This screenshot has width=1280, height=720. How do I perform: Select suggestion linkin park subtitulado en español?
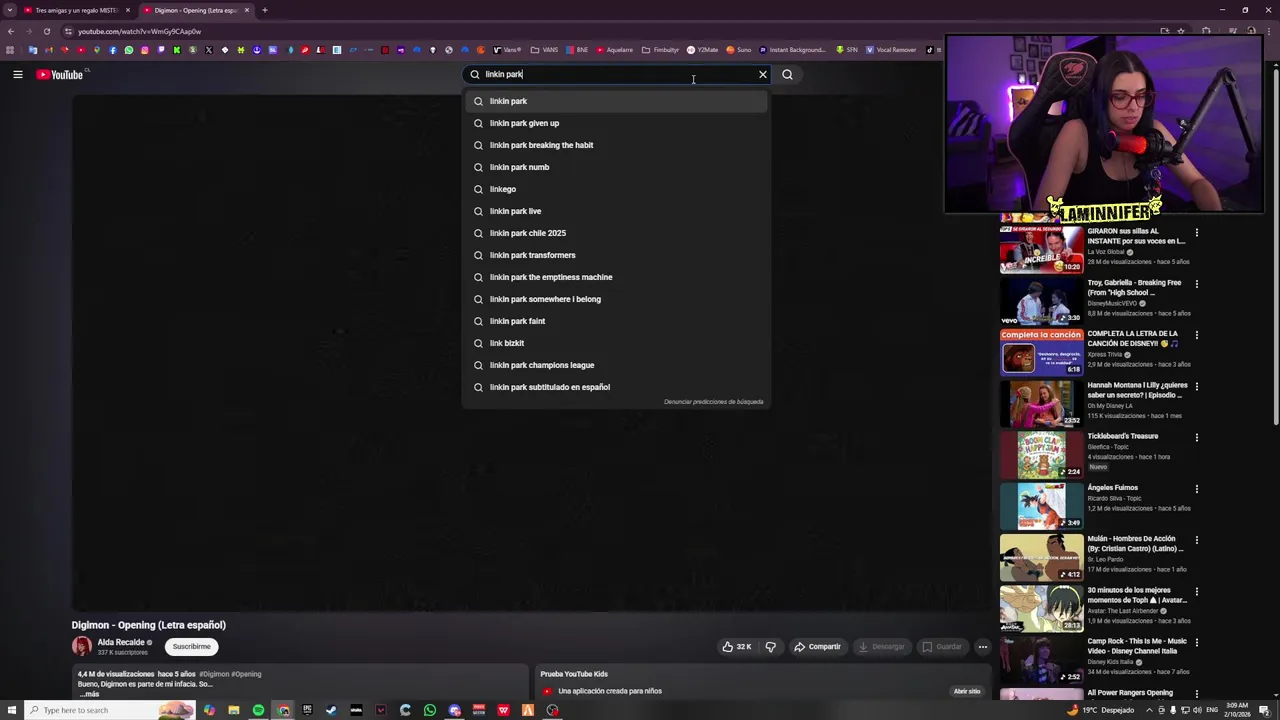(615, 387)
